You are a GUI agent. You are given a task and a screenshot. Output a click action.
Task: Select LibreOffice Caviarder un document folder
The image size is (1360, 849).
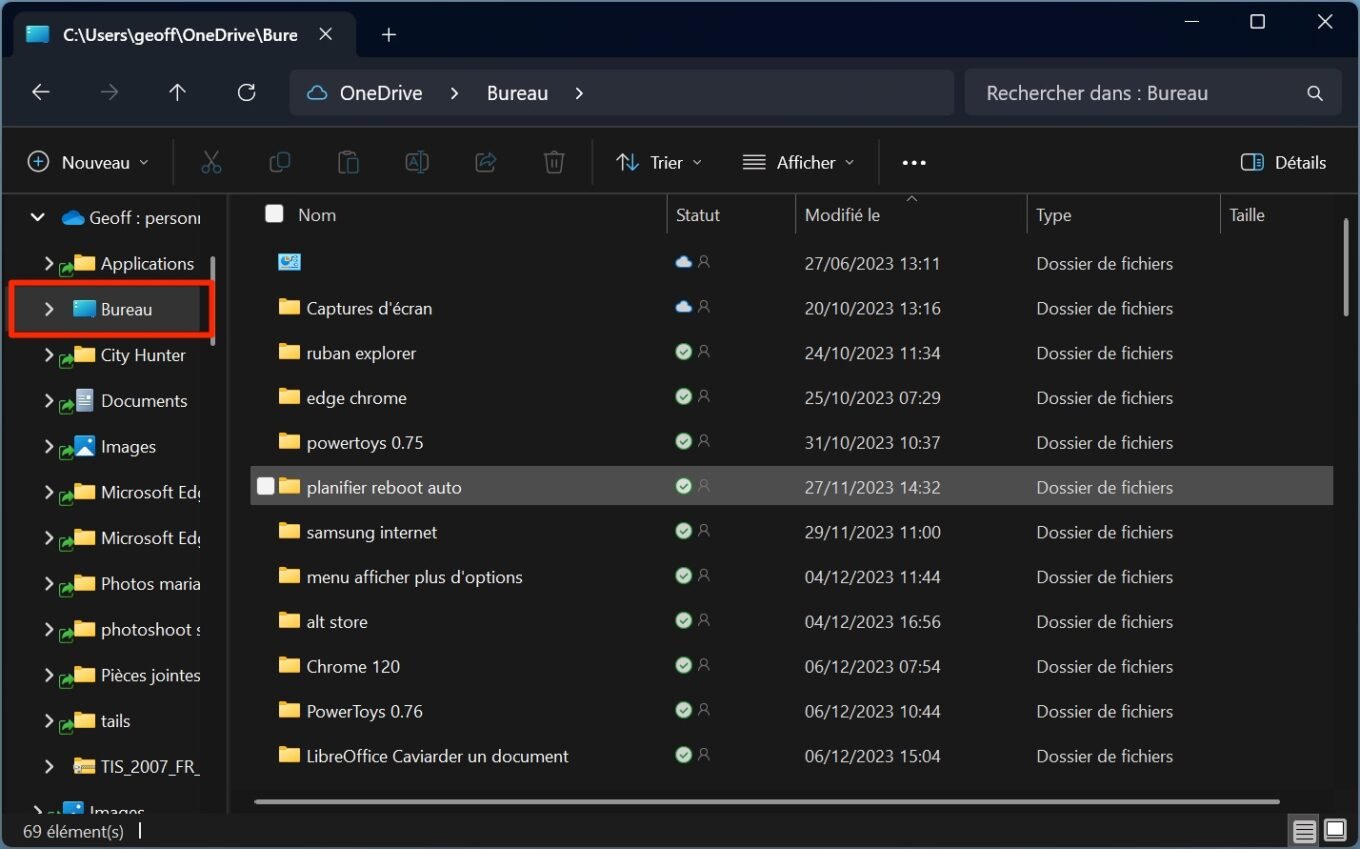pyautogui.click(x=791, y=755)
